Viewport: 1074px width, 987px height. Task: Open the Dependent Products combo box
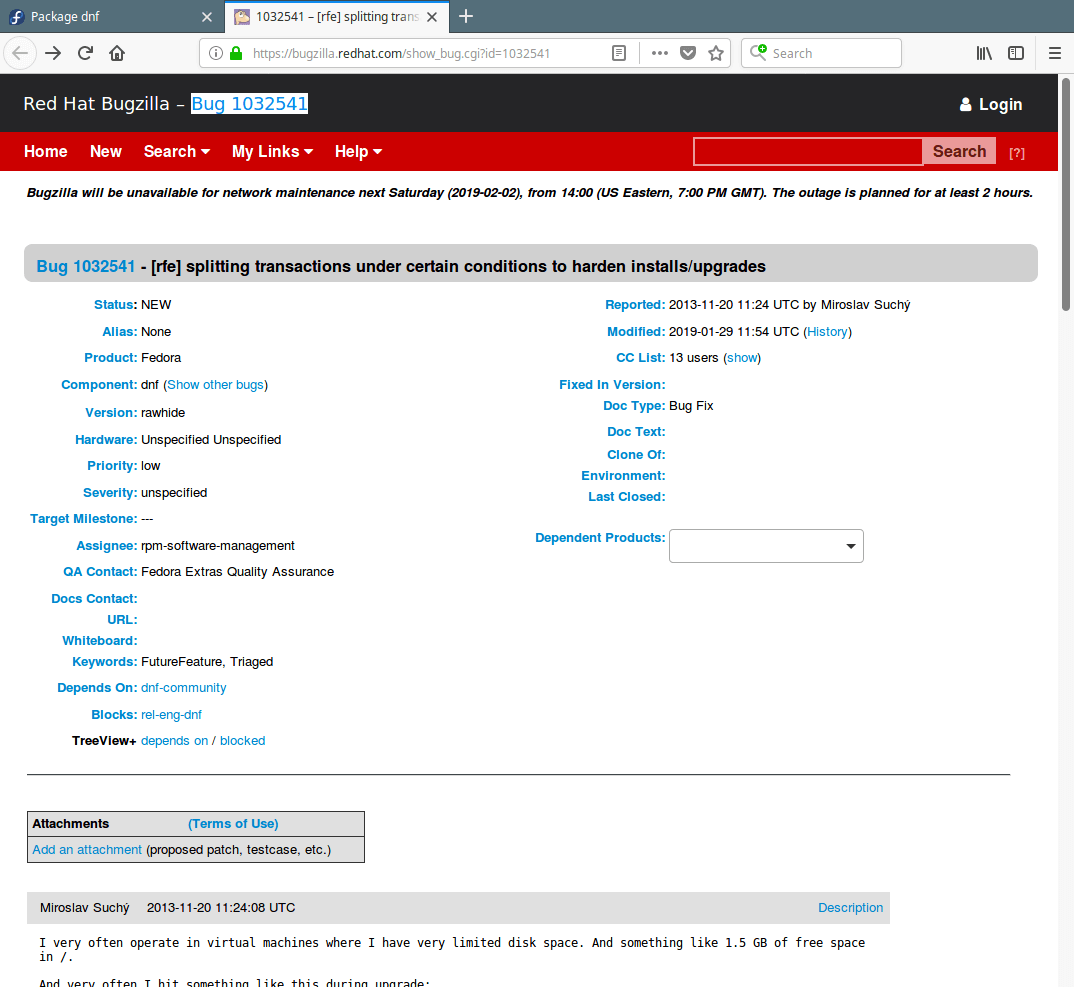pos(766,546)
